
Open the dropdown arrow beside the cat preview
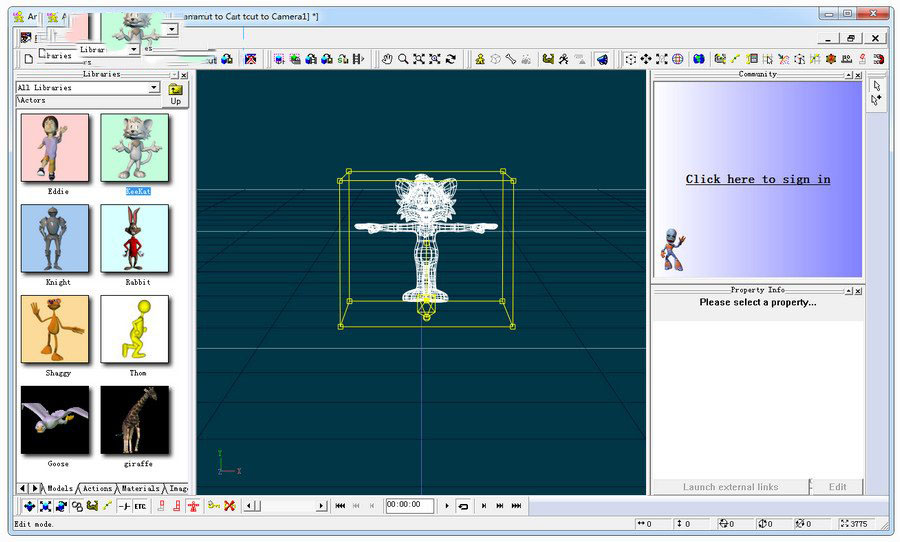172,28
